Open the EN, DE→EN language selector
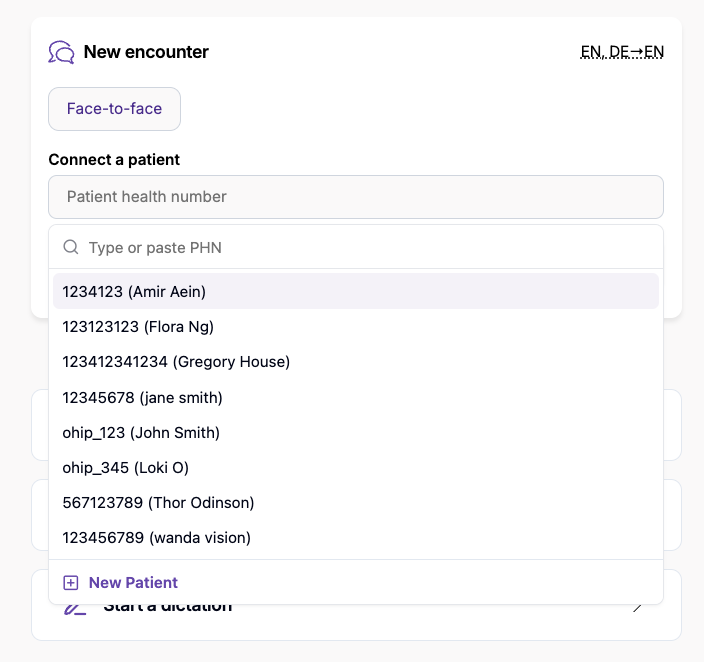The height and width of the screenshot is (662, 704). 622,52
